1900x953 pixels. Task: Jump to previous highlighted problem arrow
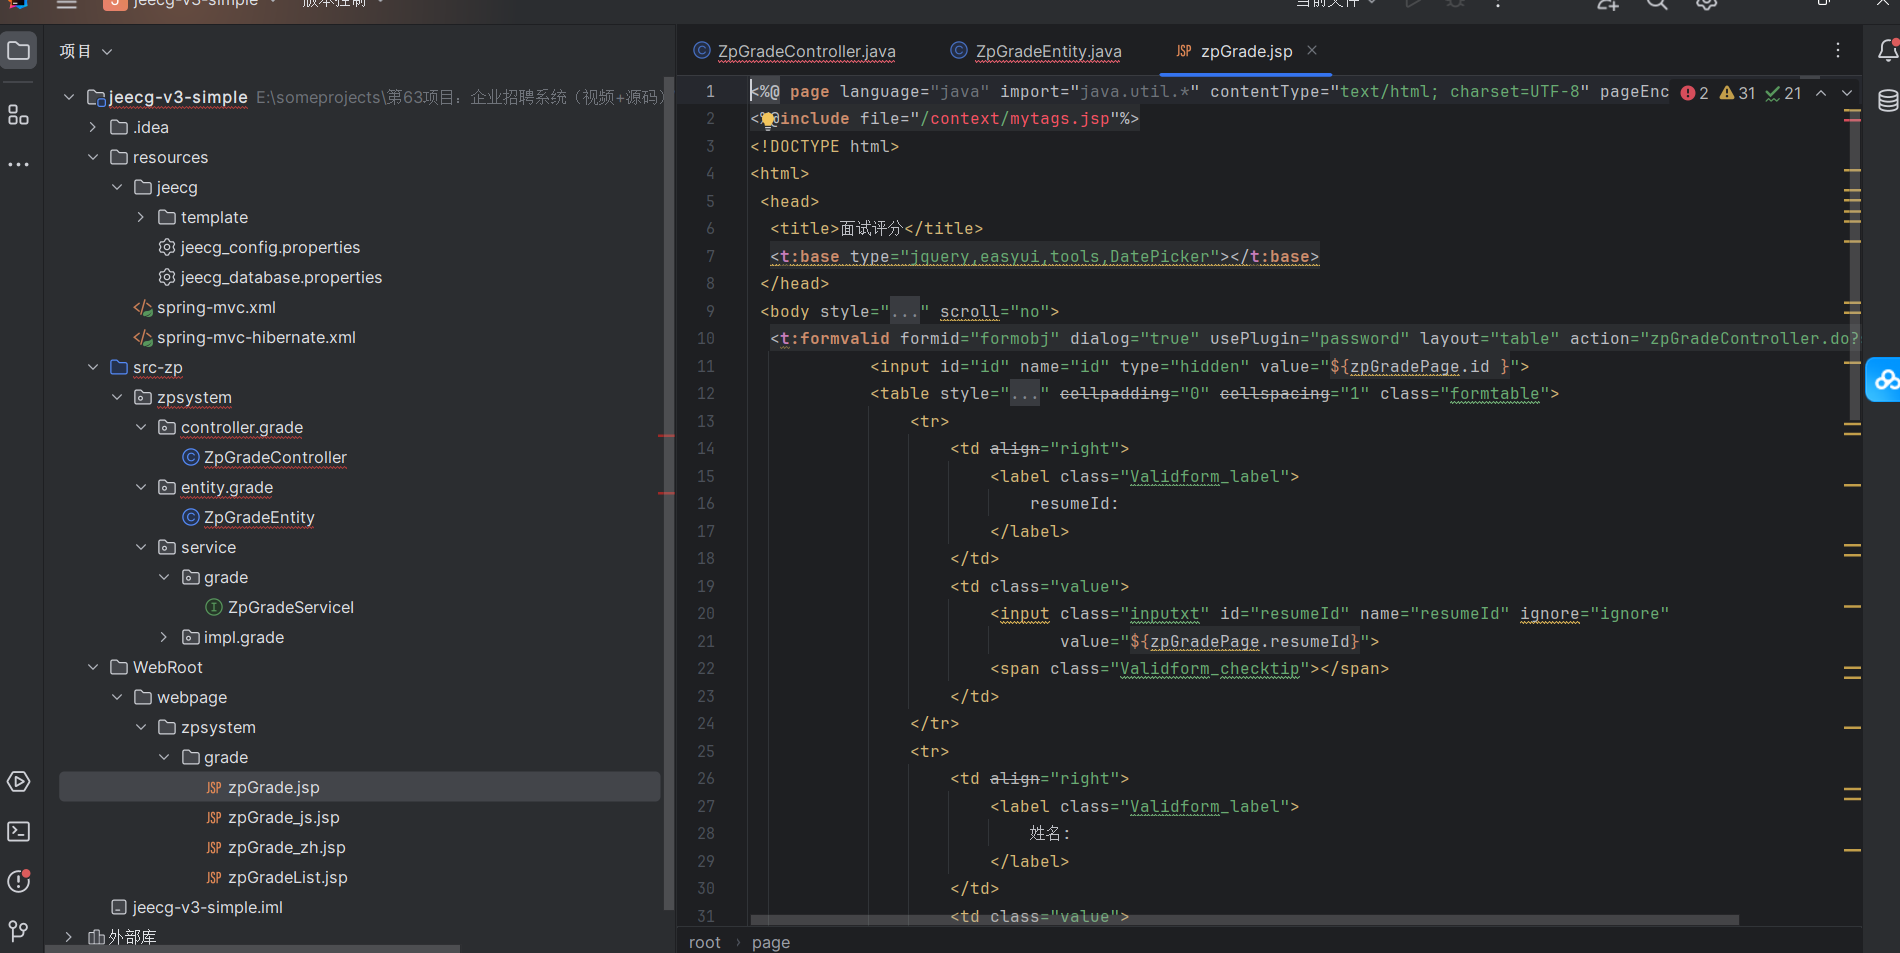coord(1821,93)
